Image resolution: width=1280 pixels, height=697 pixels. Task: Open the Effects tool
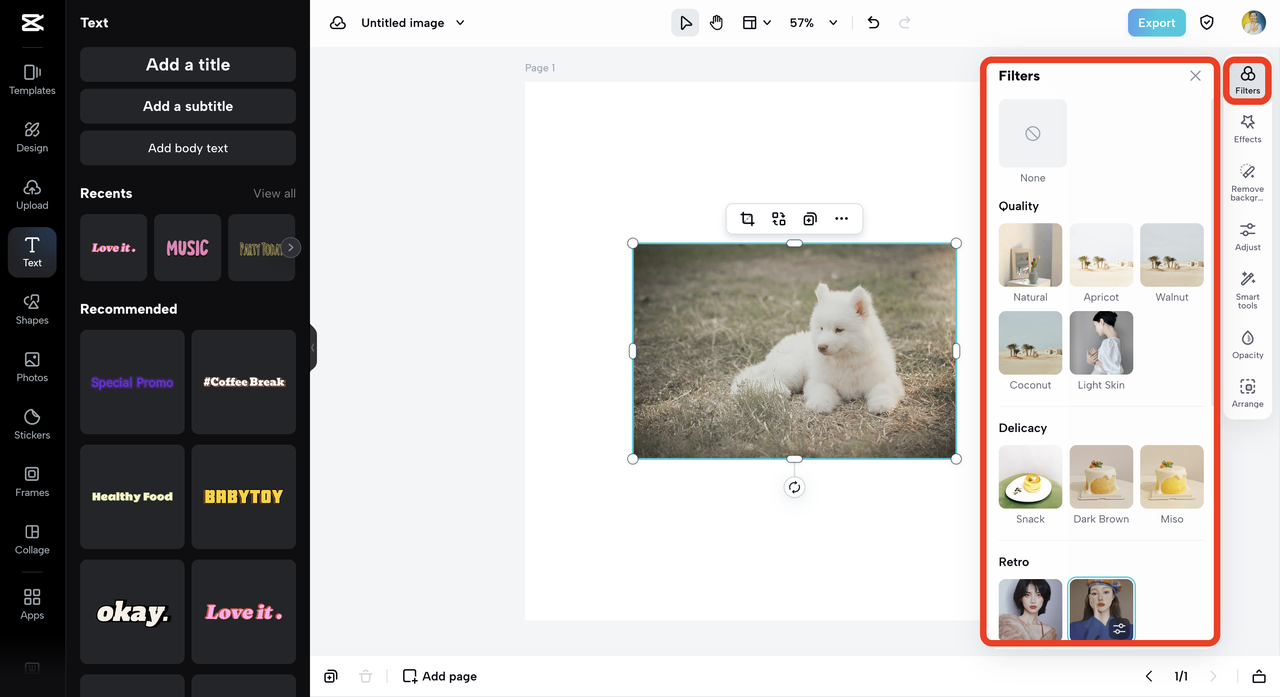[x=1247, y=129]
